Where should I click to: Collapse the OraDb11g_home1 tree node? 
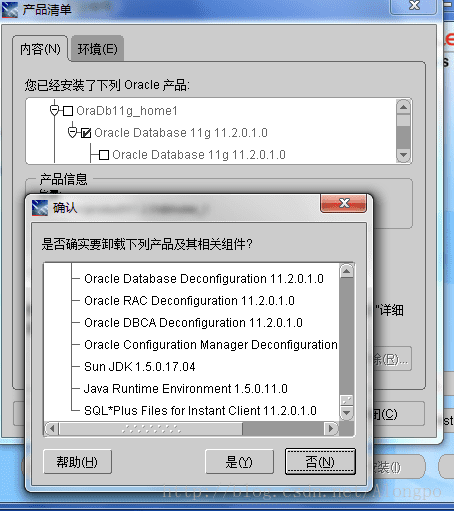click(x=54, y=110)
